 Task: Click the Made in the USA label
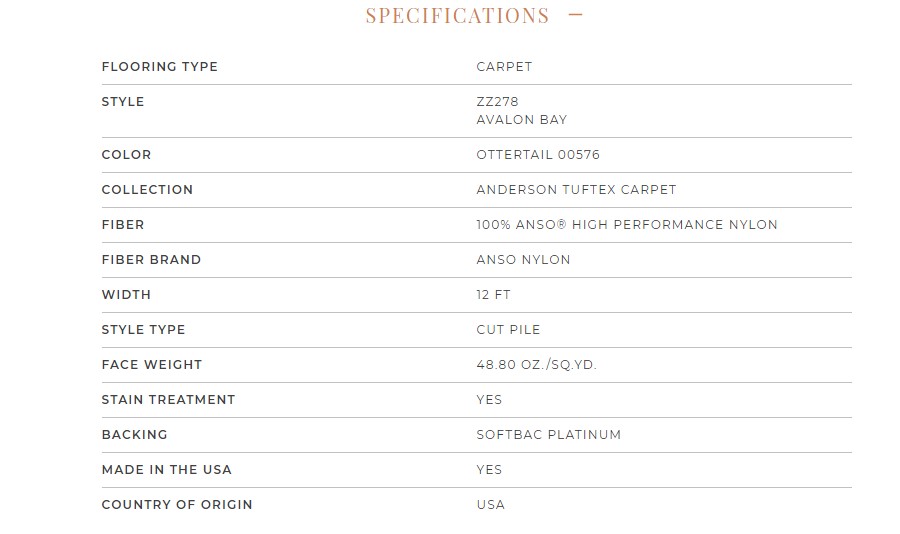tap(166, 470)
